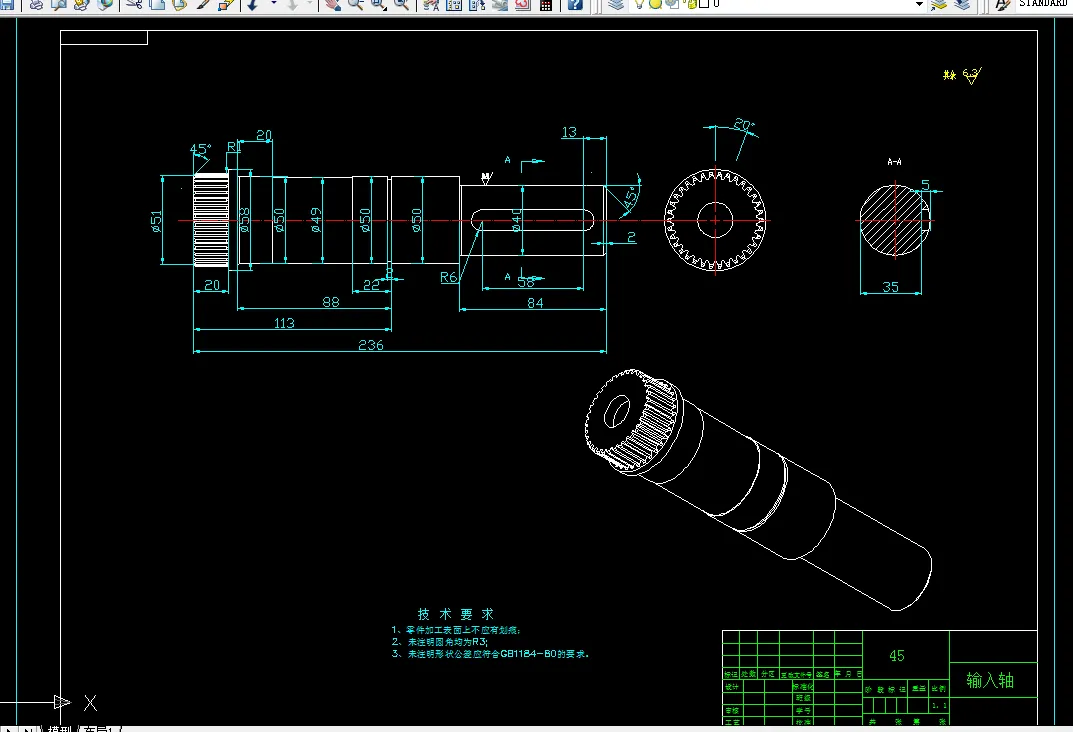This screenshot has height=732, width=1073.
Task: Select the R6 radius label
Action: pos(448,277)
